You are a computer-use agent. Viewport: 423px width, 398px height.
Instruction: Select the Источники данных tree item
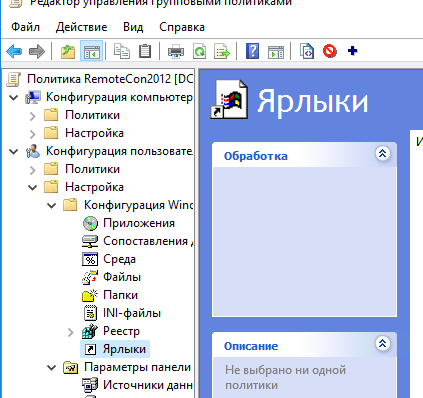pos(148,385)
